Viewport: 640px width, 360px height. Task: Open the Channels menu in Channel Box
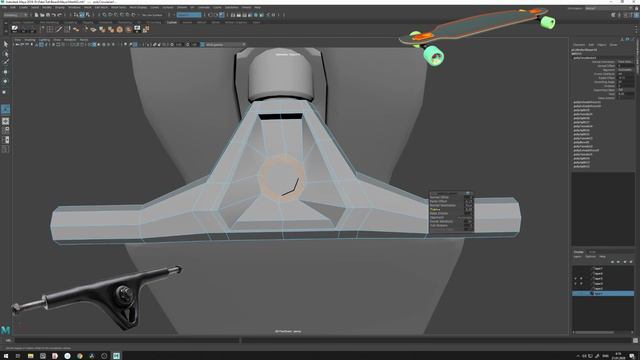(579, 45)
